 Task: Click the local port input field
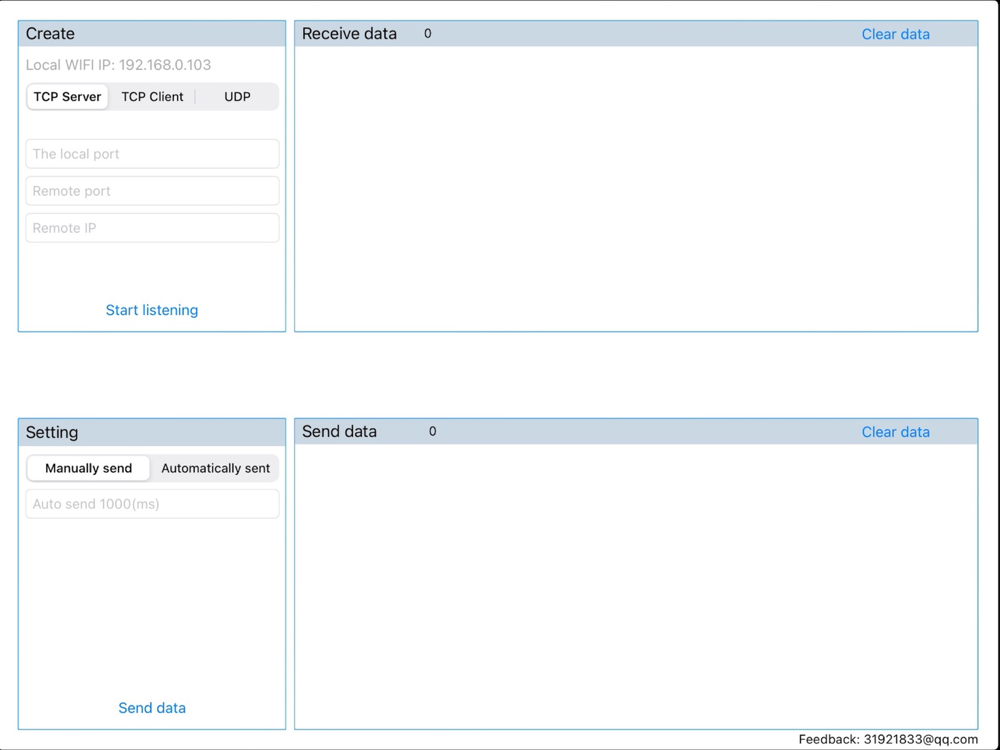[152, 154]
